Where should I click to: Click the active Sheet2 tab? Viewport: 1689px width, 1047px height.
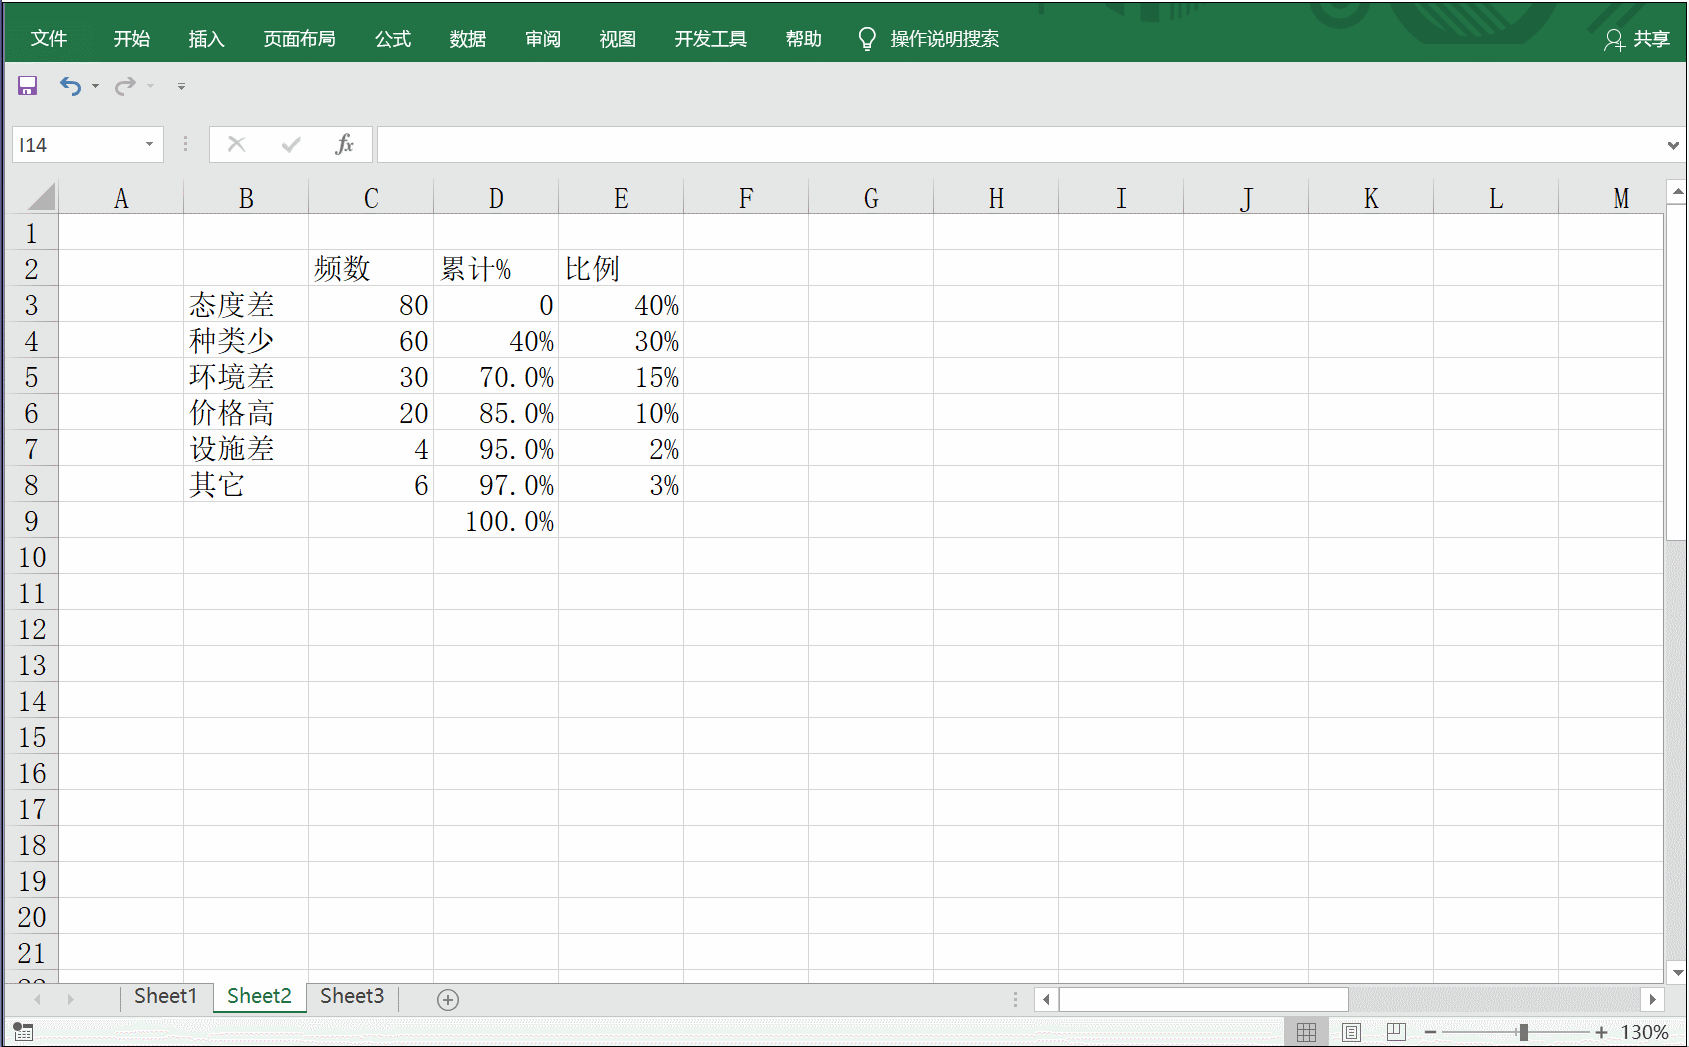259,997
